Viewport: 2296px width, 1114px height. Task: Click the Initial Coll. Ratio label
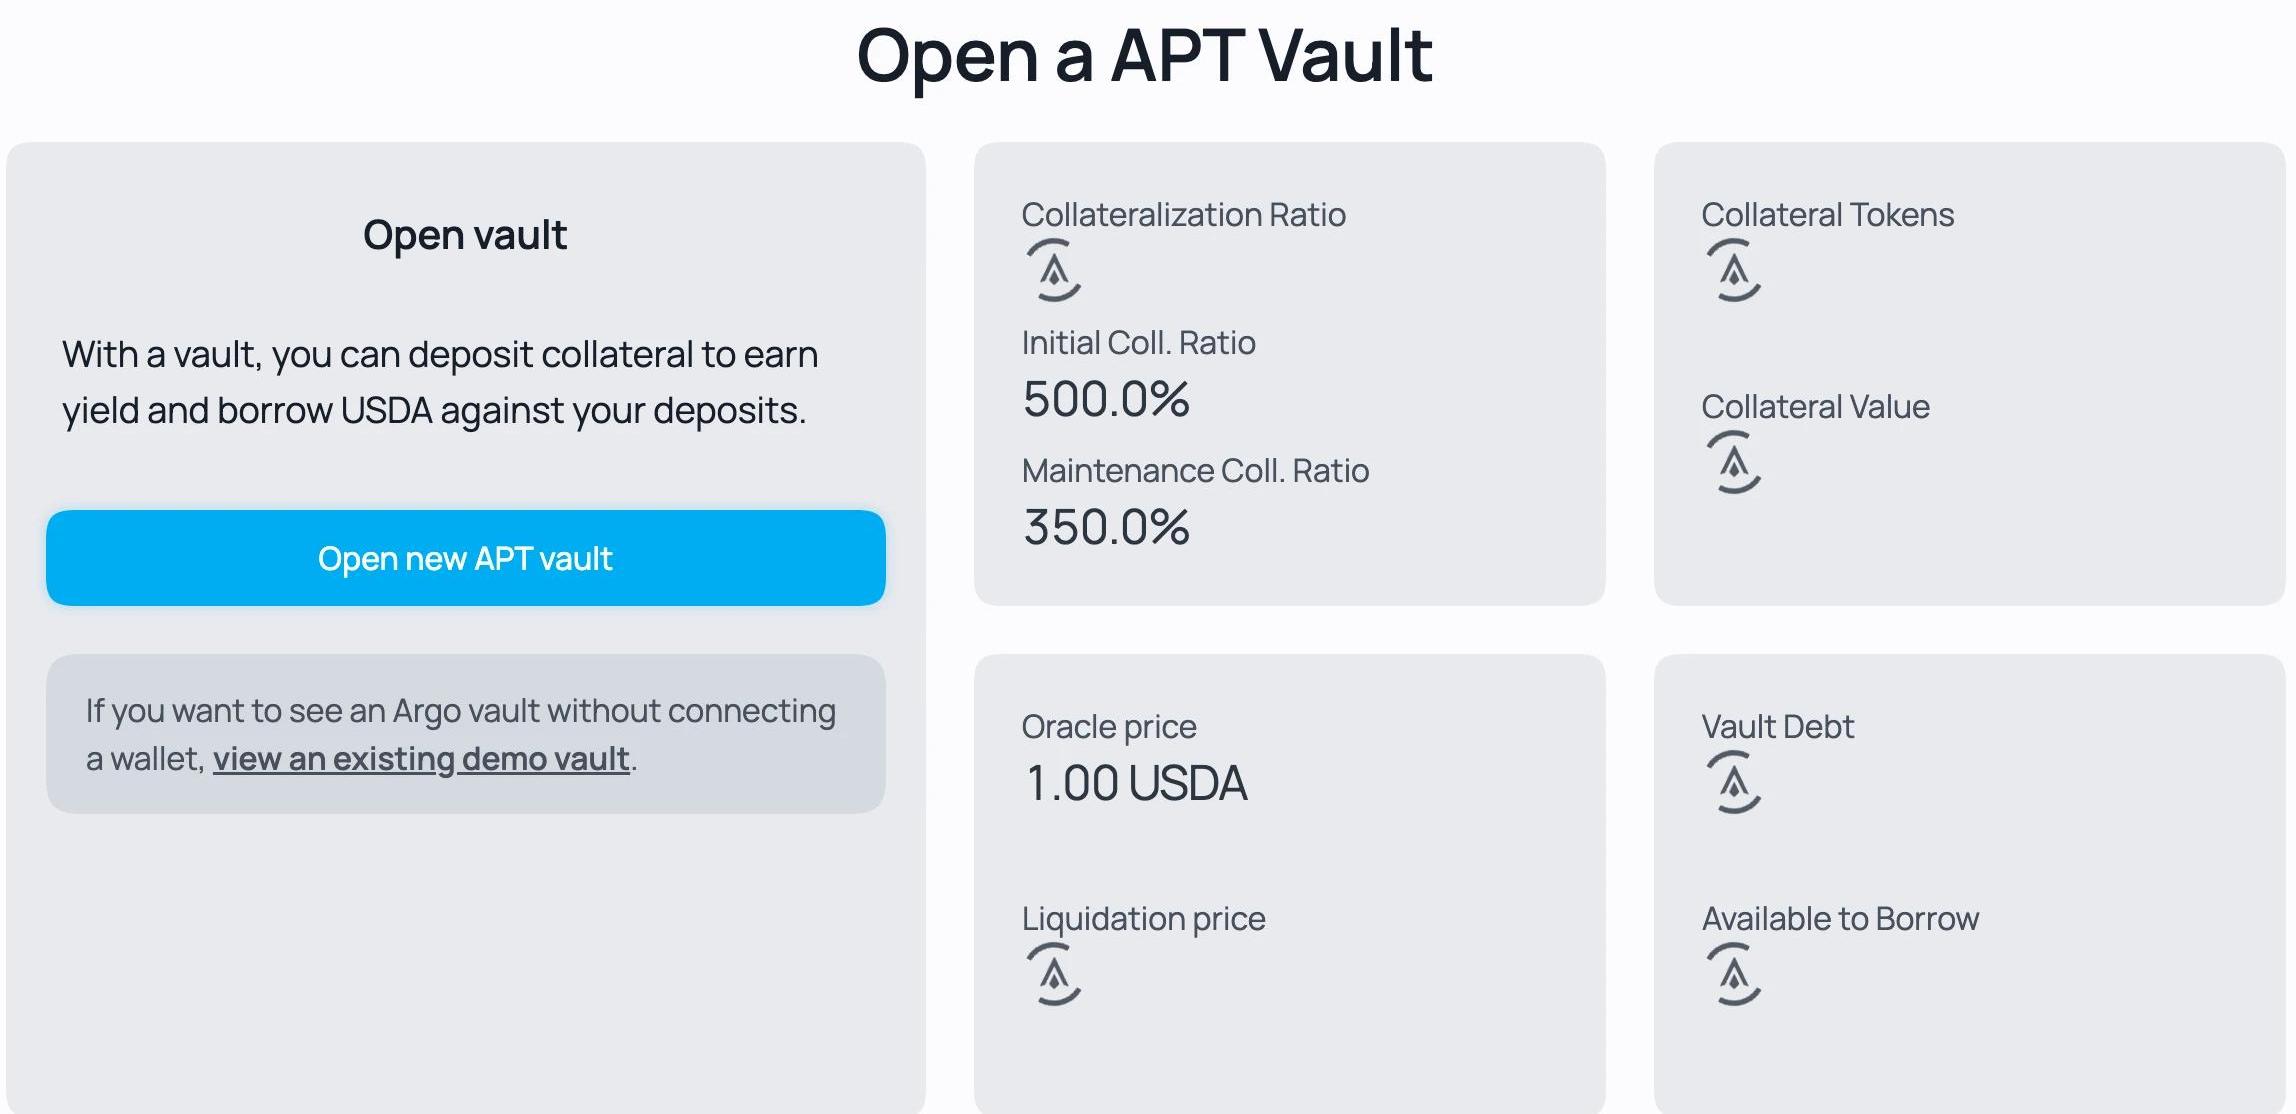pos(1138,343)
